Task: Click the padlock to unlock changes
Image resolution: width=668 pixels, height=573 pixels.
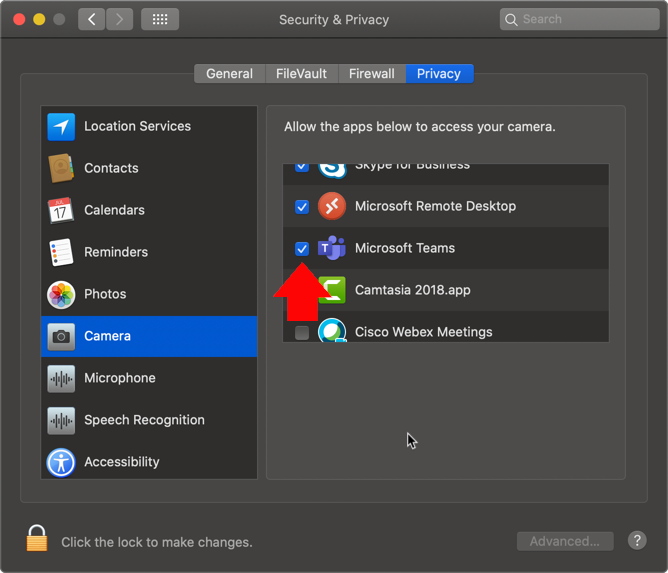Action: tap(37, 538)
